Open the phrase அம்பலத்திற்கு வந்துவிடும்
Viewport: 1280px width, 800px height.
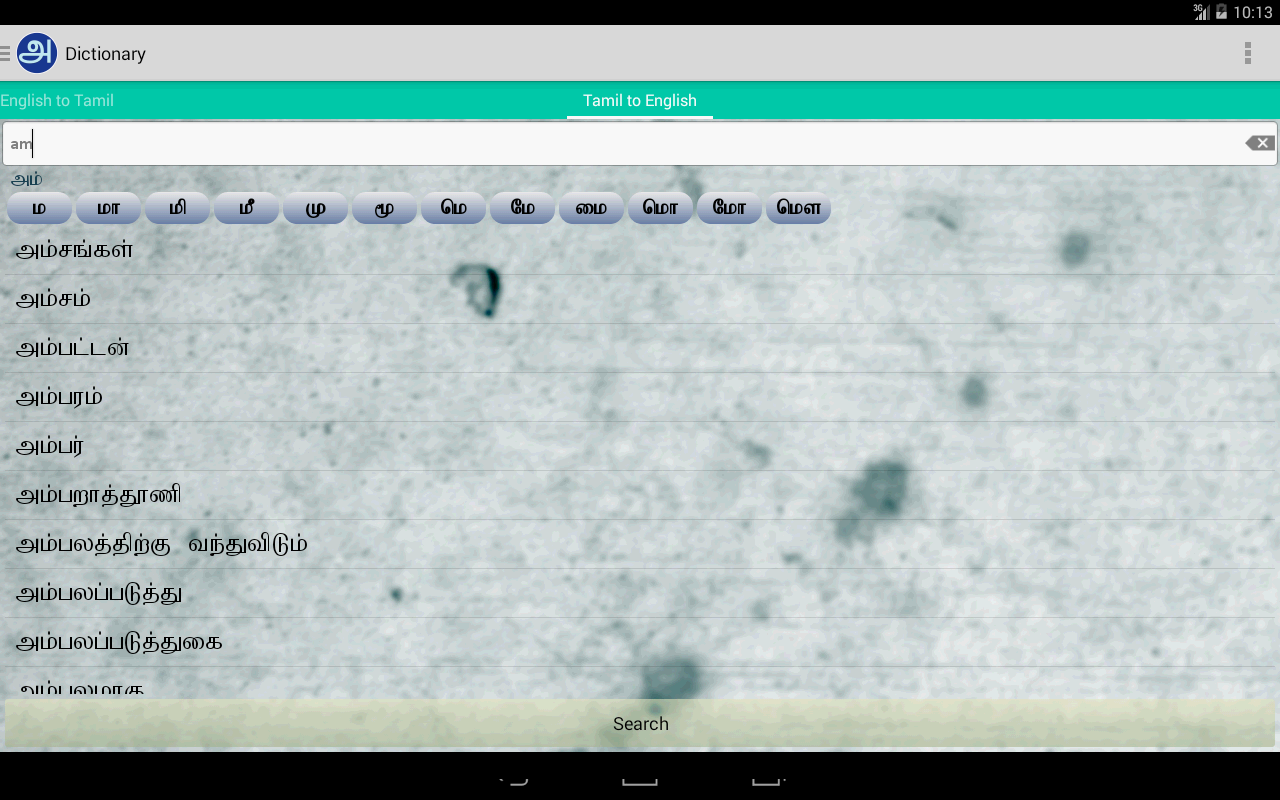(640, 544)
